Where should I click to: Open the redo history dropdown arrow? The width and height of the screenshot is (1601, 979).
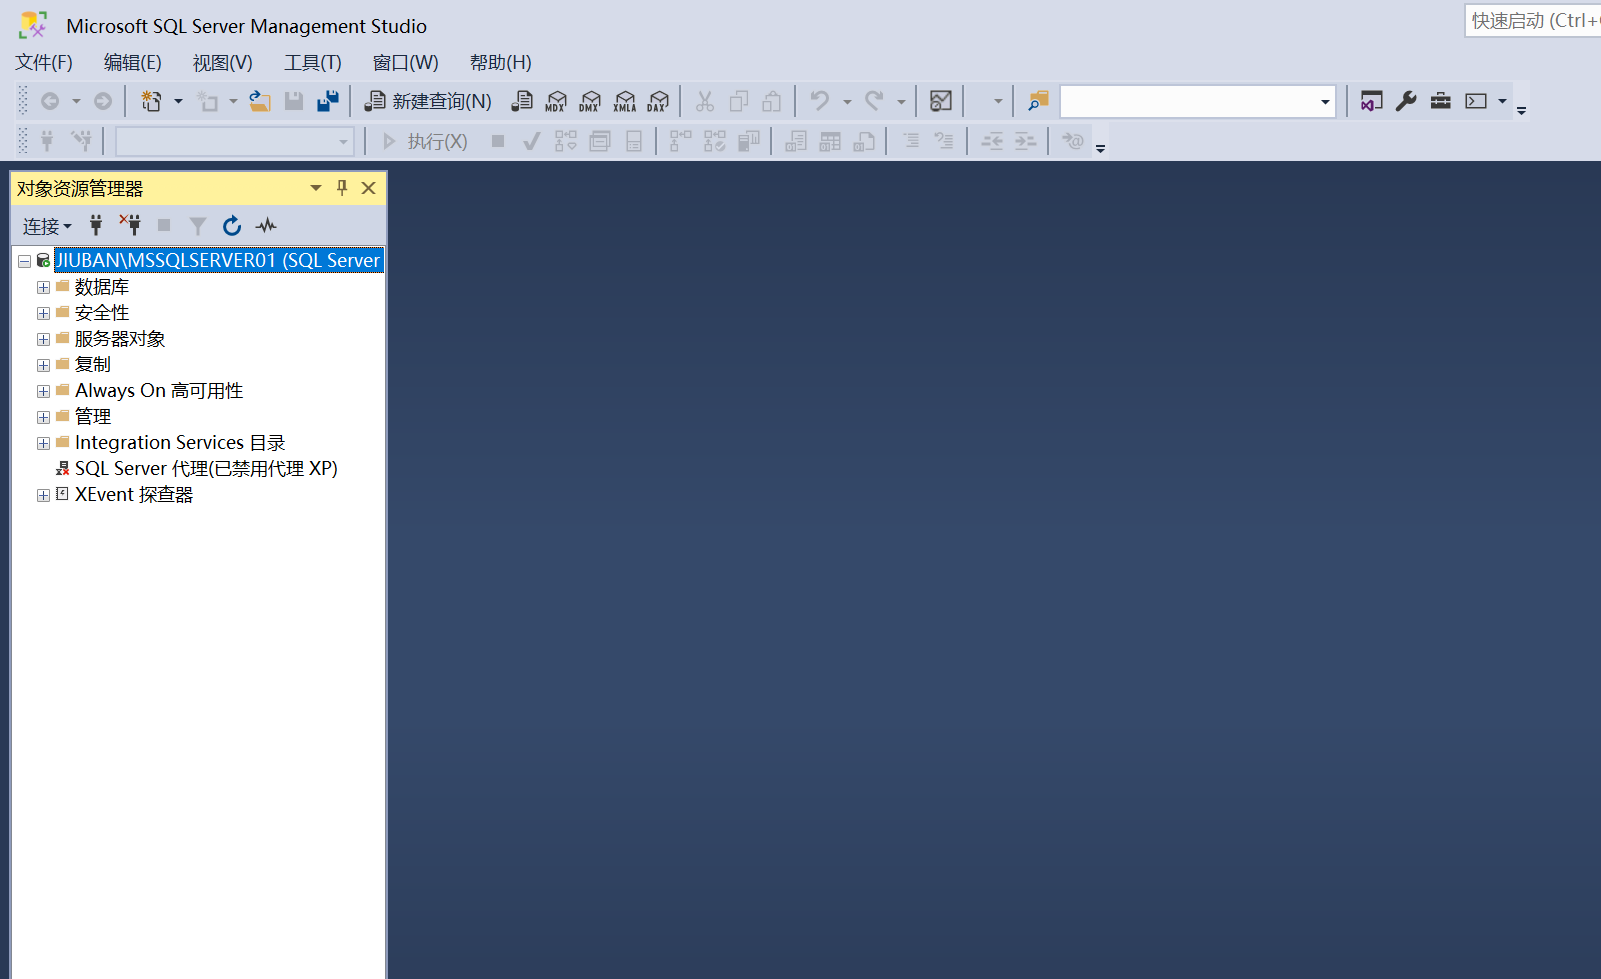(901, 101)
